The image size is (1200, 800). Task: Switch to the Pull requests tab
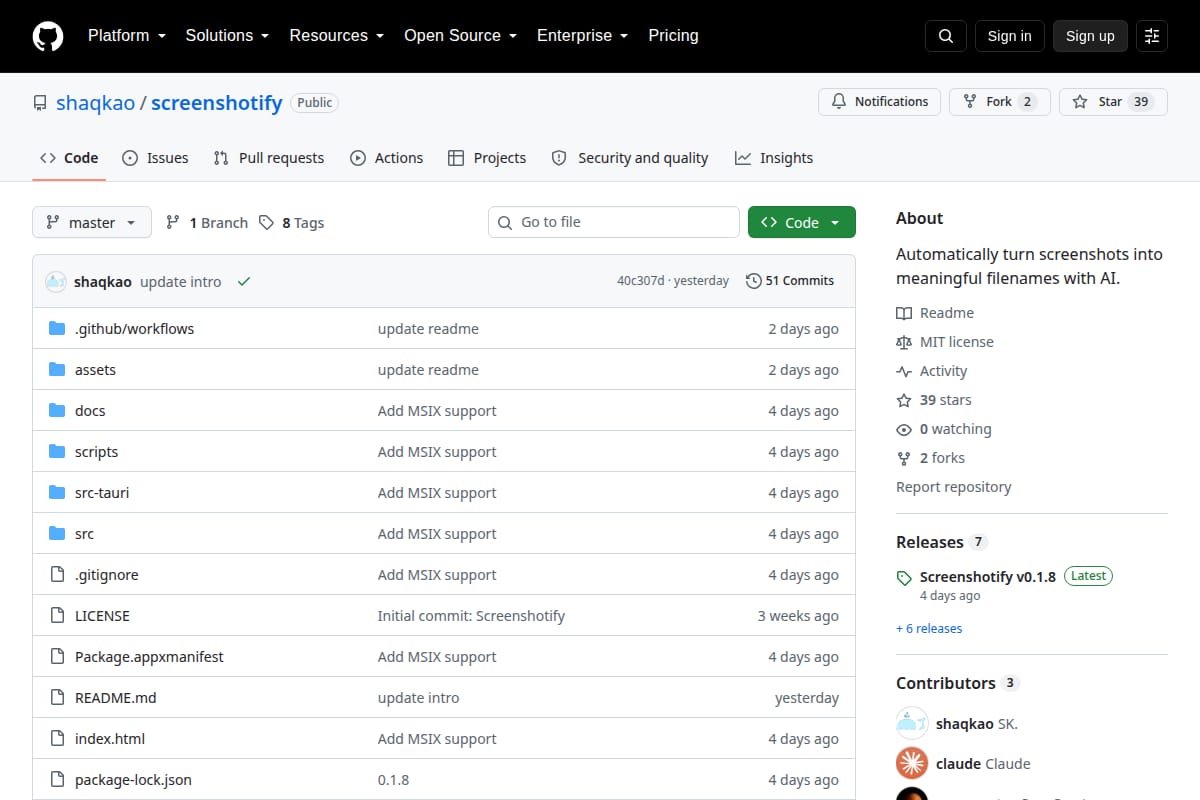pyautogui.click(x=269, y=158)
